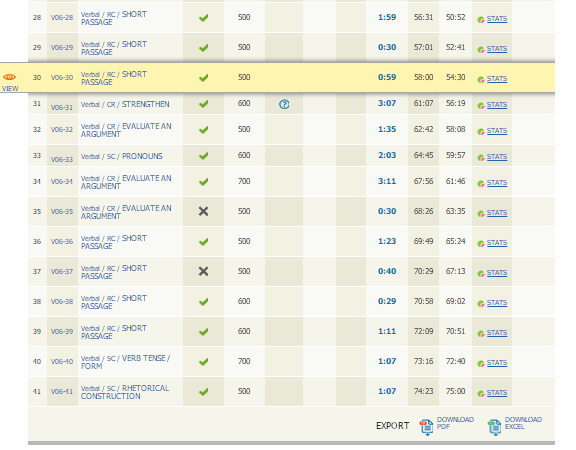Open Verbal / SC / Rhetorical Construction question
The width and height of the screenshot is (576, 450).
coord(125,392)
